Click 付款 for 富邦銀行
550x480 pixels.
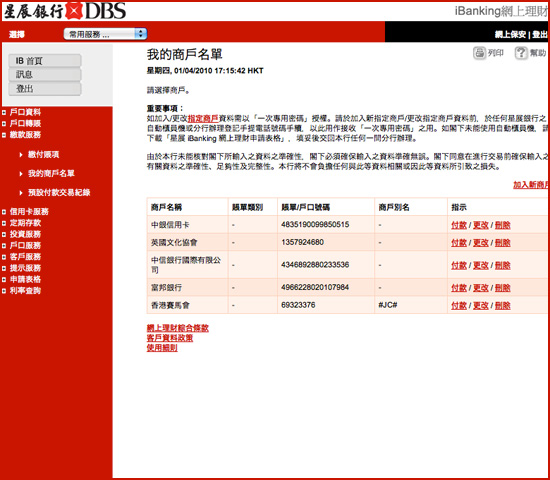[x=459, y=288]
